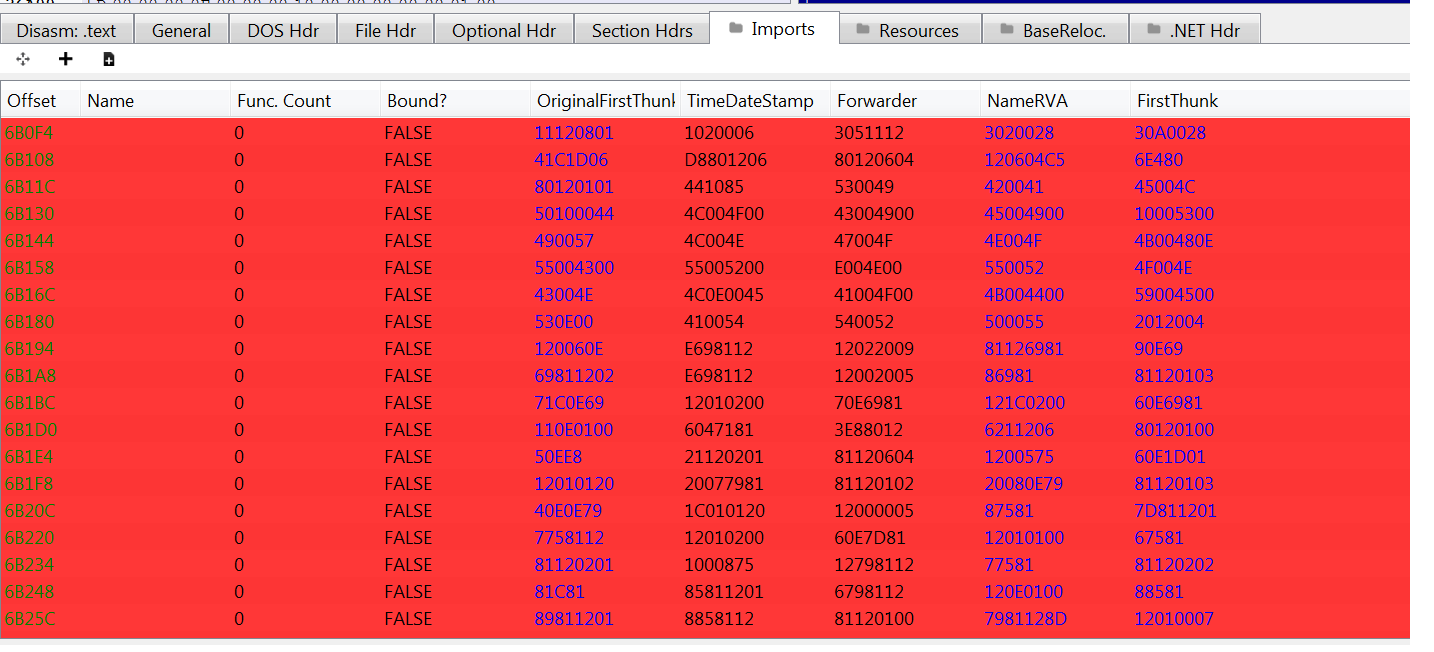1434x652 pixels.
Task: Click TimeDateStamp value 85811201
Action: point(725,592)
